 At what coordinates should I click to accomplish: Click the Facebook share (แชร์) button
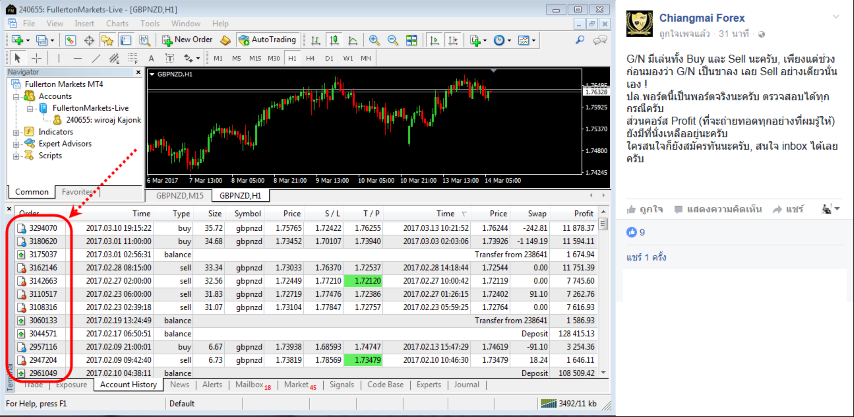pos(788,209)
